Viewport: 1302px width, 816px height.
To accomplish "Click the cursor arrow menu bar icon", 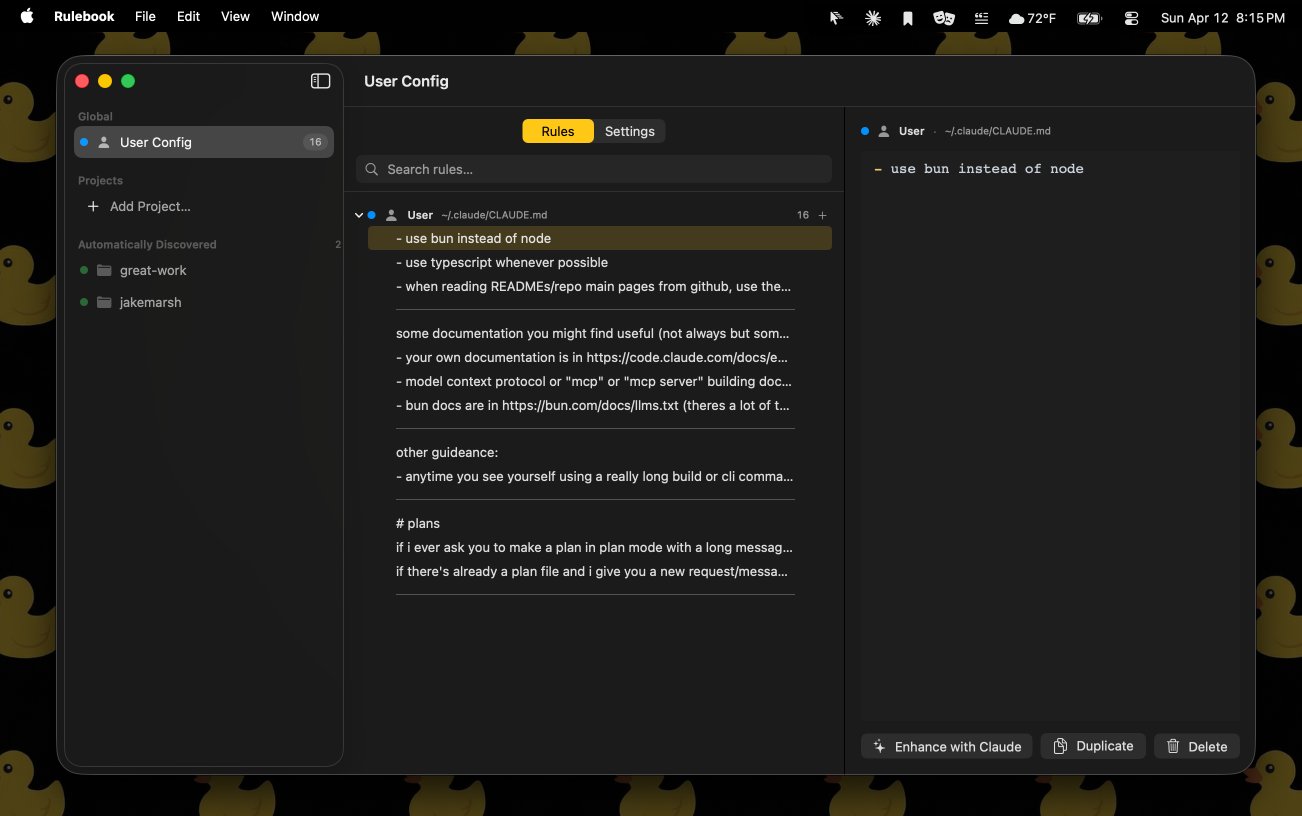I will (836, 18).
